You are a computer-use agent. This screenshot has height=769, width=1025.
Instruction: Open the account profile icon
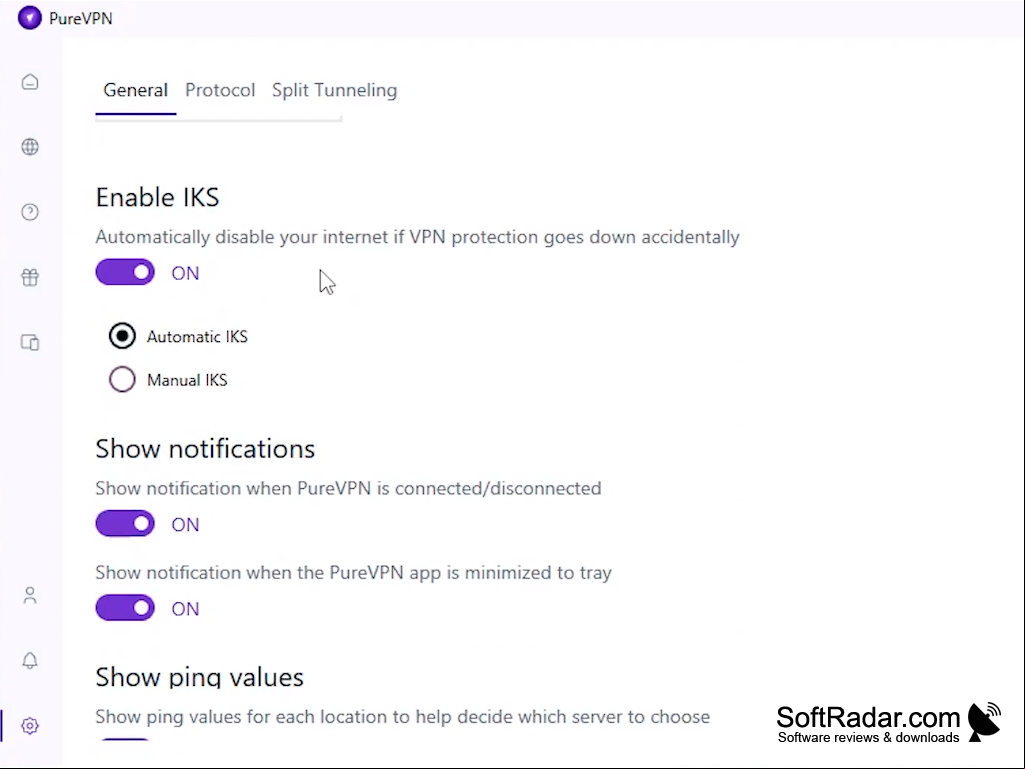point(30,595)
